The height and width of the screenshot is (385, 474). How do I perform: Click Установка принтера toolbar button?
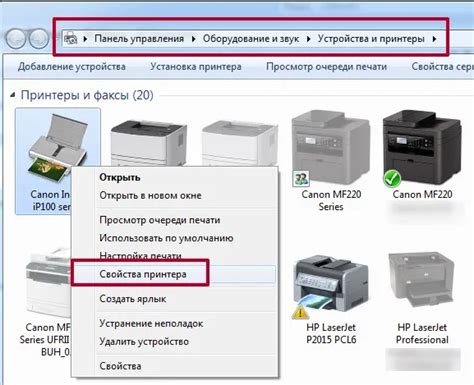(196, 67)
